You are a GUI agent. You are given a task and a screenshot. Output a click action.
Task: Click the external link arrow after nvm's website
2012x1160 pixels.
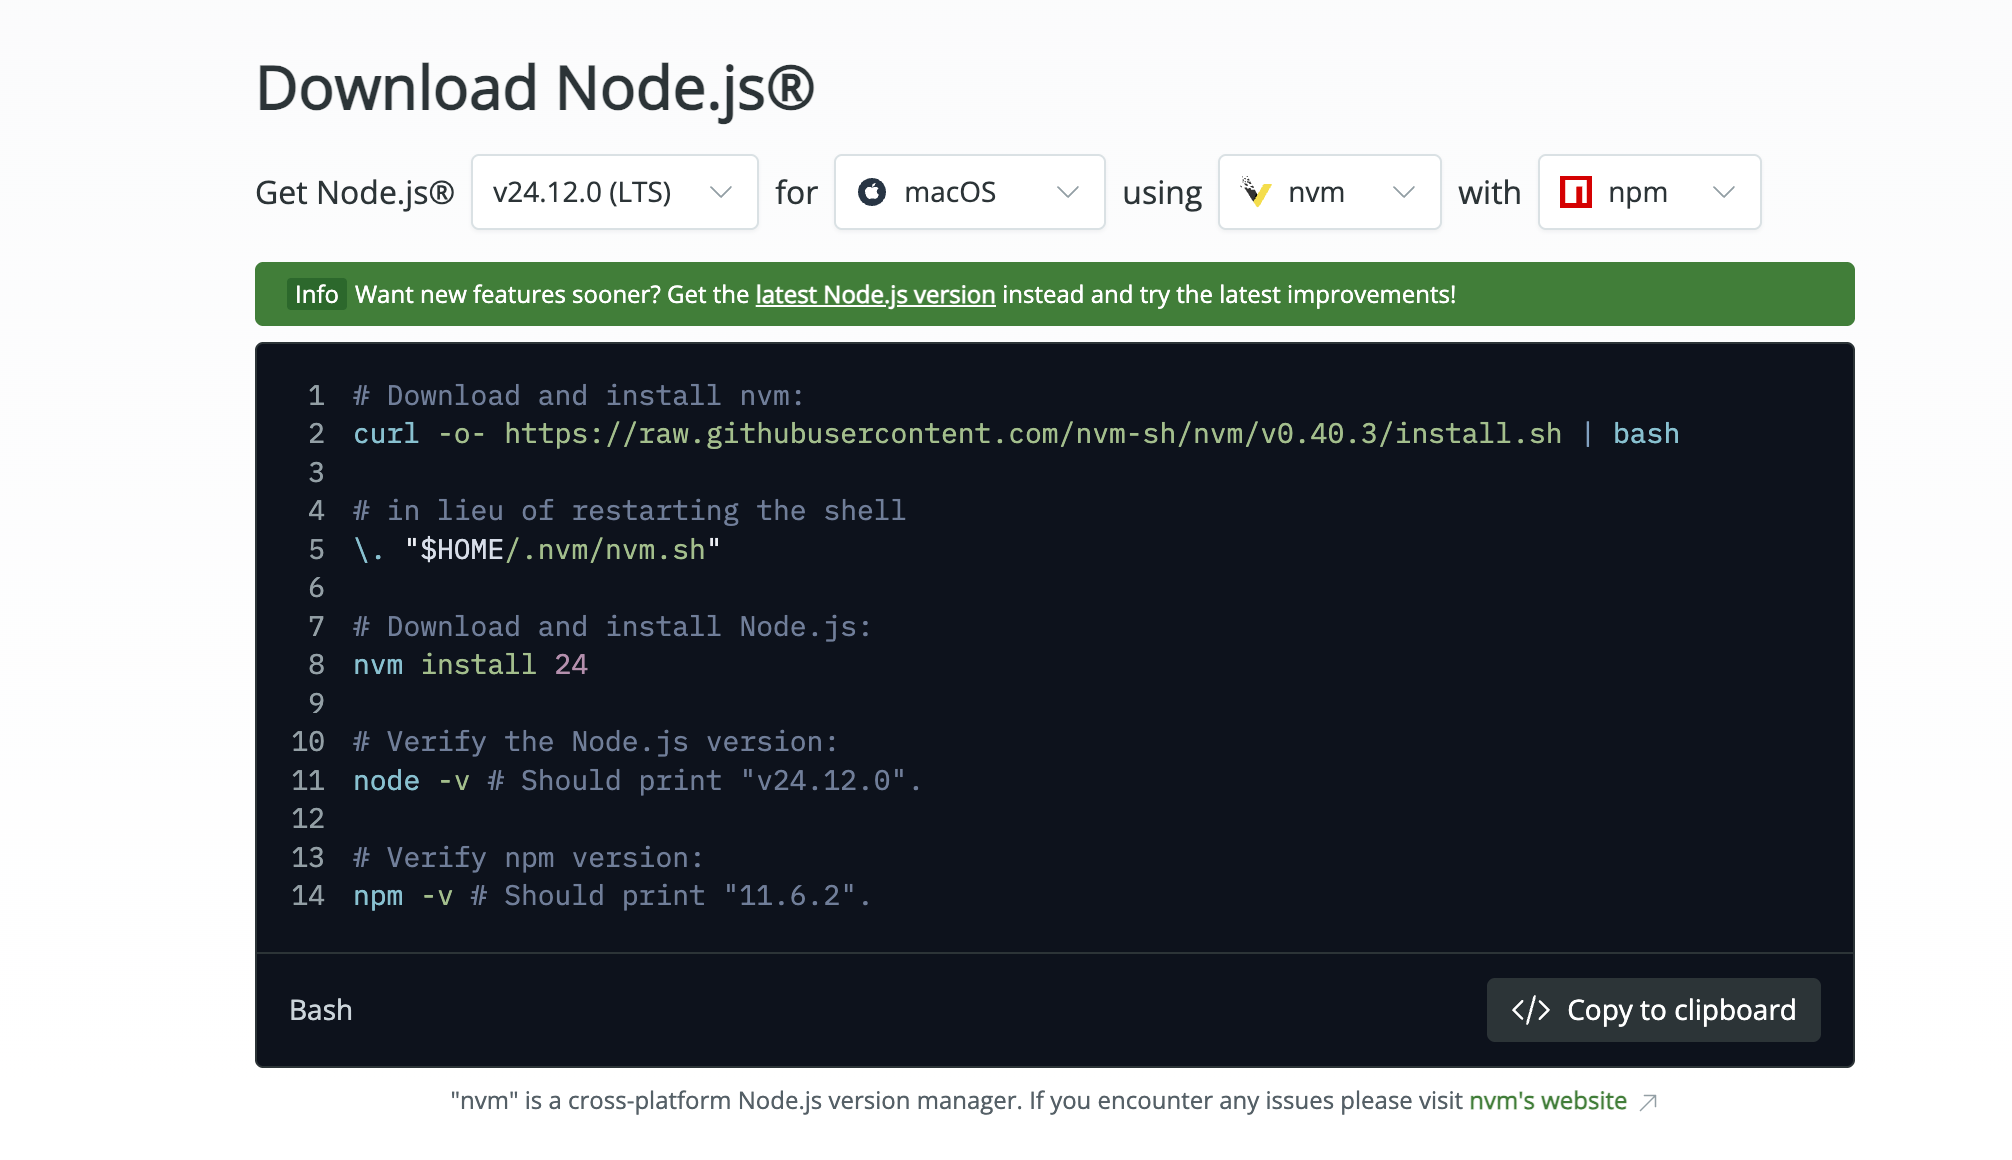tap(1649, 1102)
